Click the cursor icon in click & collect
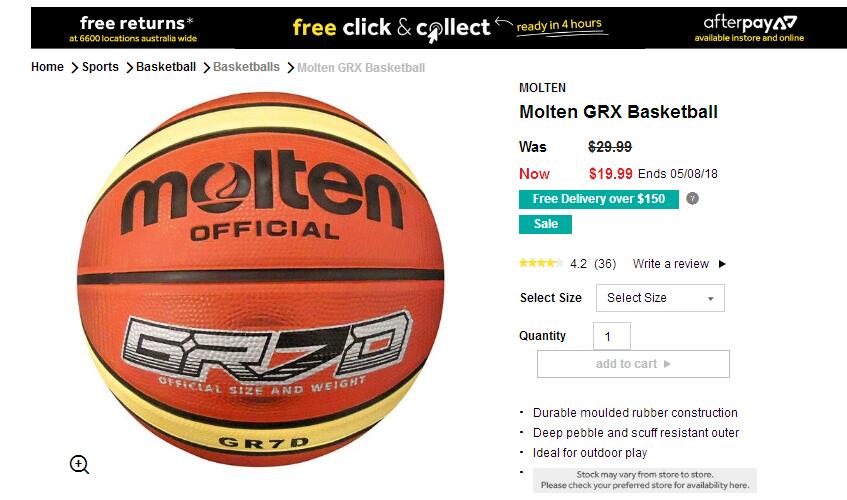847x500 pixels. [435, 32]
